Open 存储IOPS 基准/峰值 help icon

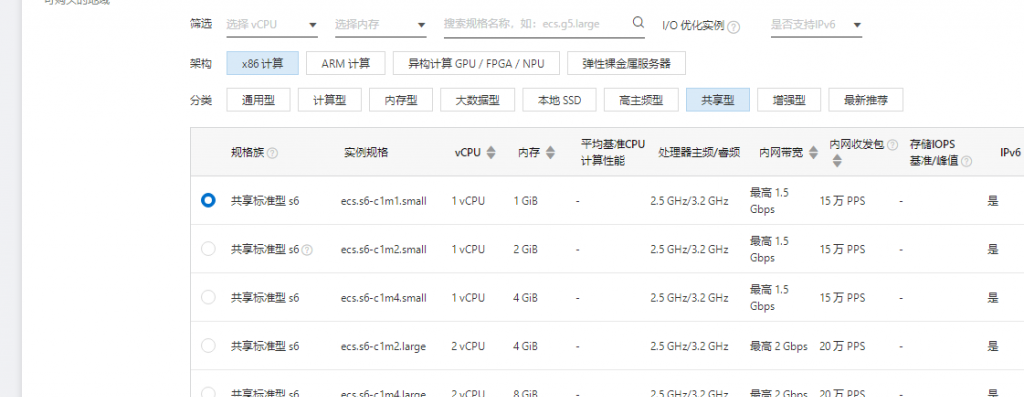[967, 161]
